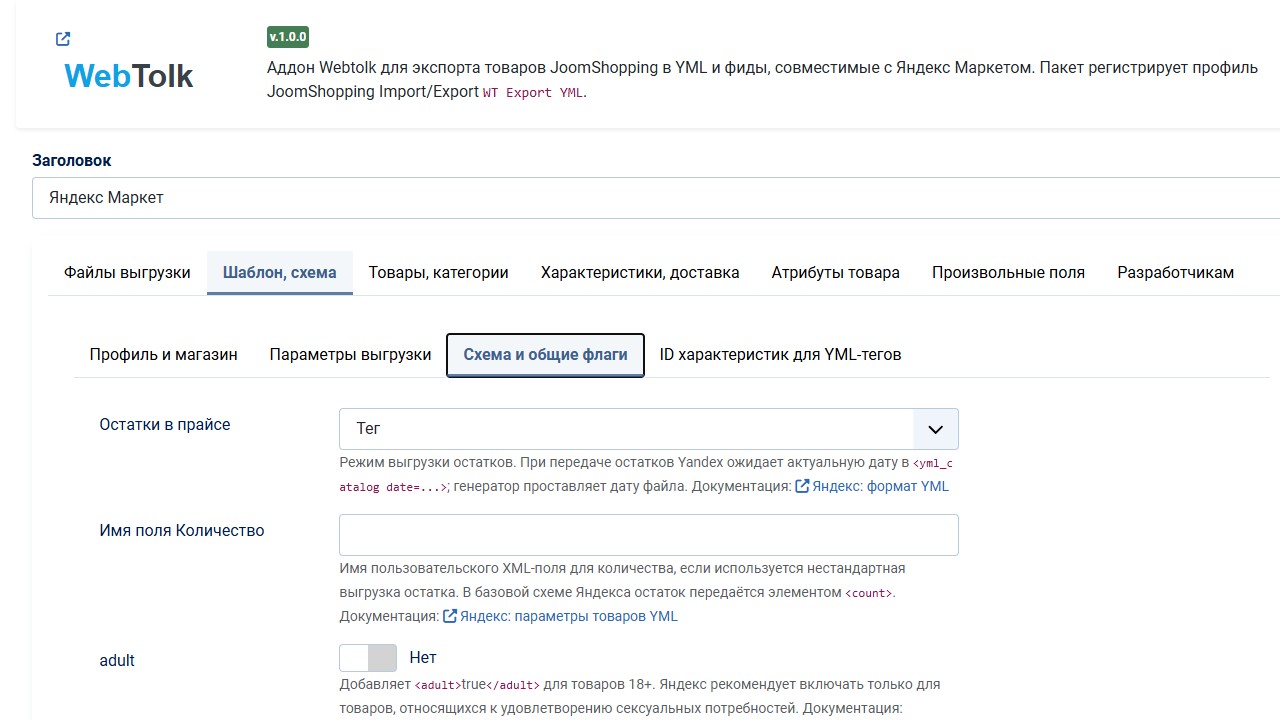Select the Характеристики, доставка tab
This screenshot has height=720, width=1280.
640,272
